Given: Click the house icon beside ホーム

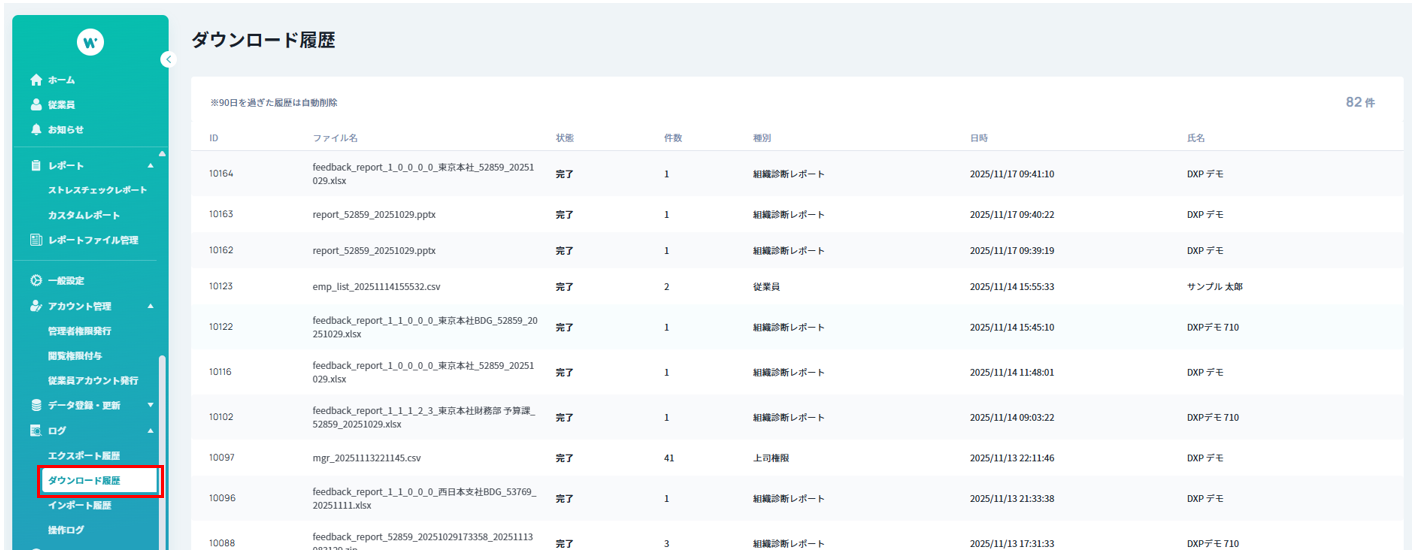Looking at the screenshot, I should [36, 80].
